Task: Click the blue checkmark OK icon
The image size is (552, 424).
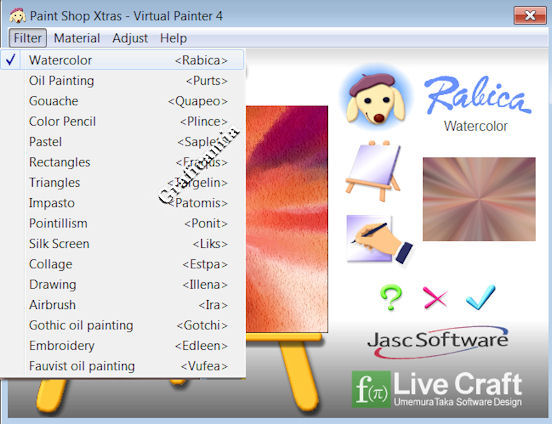Action: pos(481,298)
